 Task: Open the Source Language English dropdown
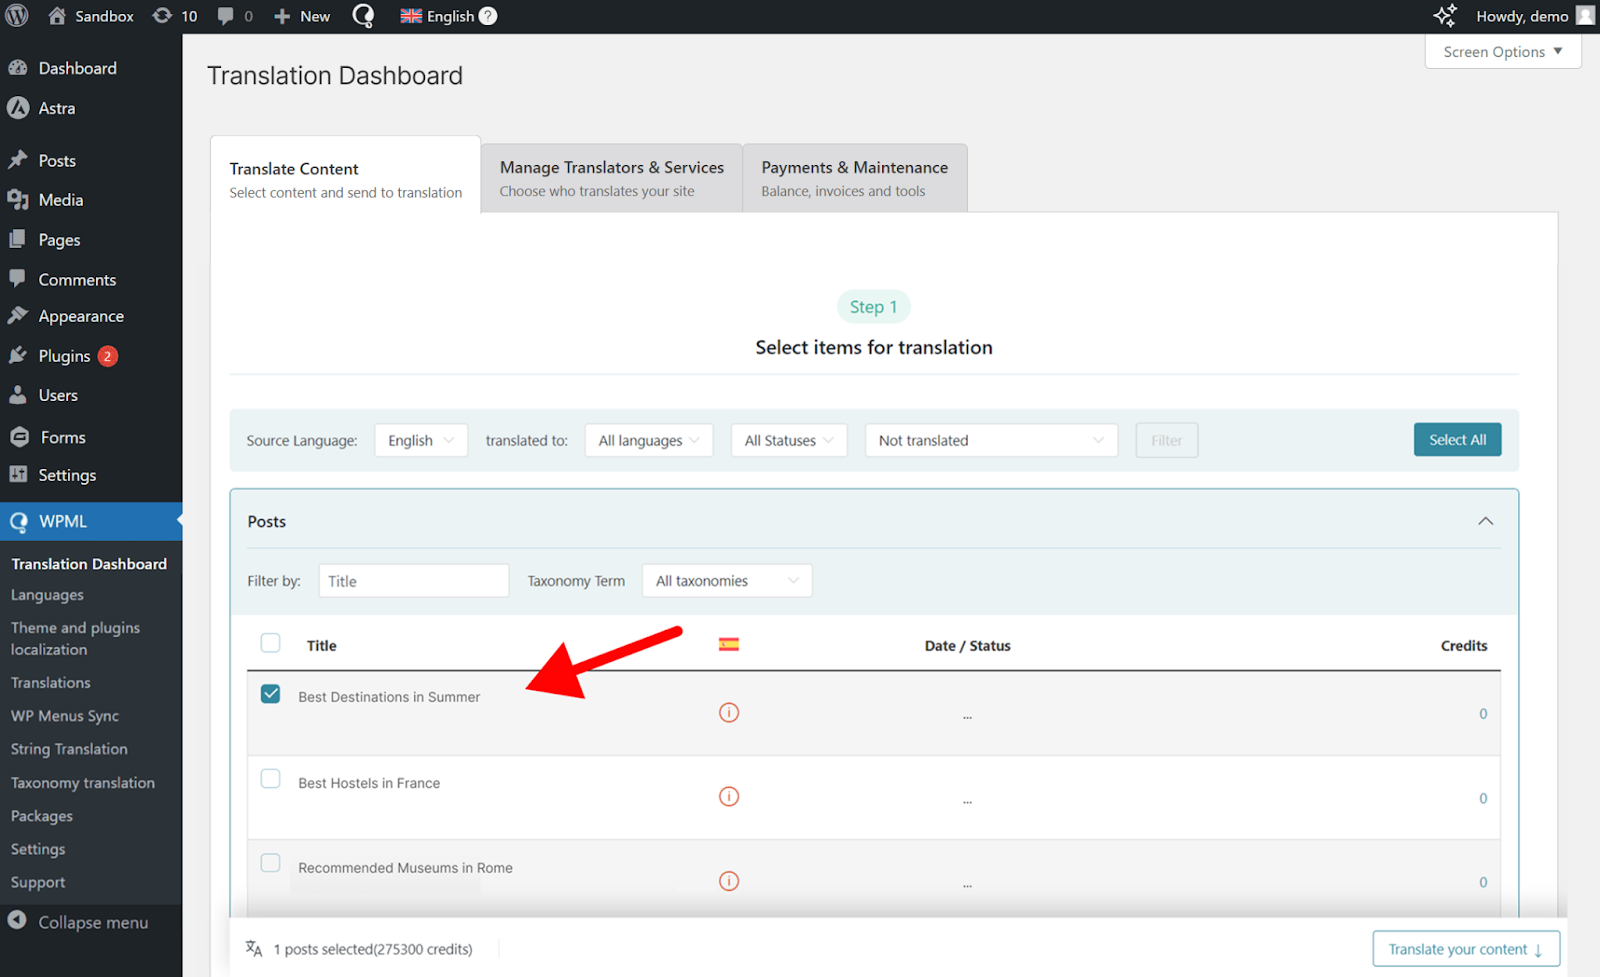click(x=421, y=440)
